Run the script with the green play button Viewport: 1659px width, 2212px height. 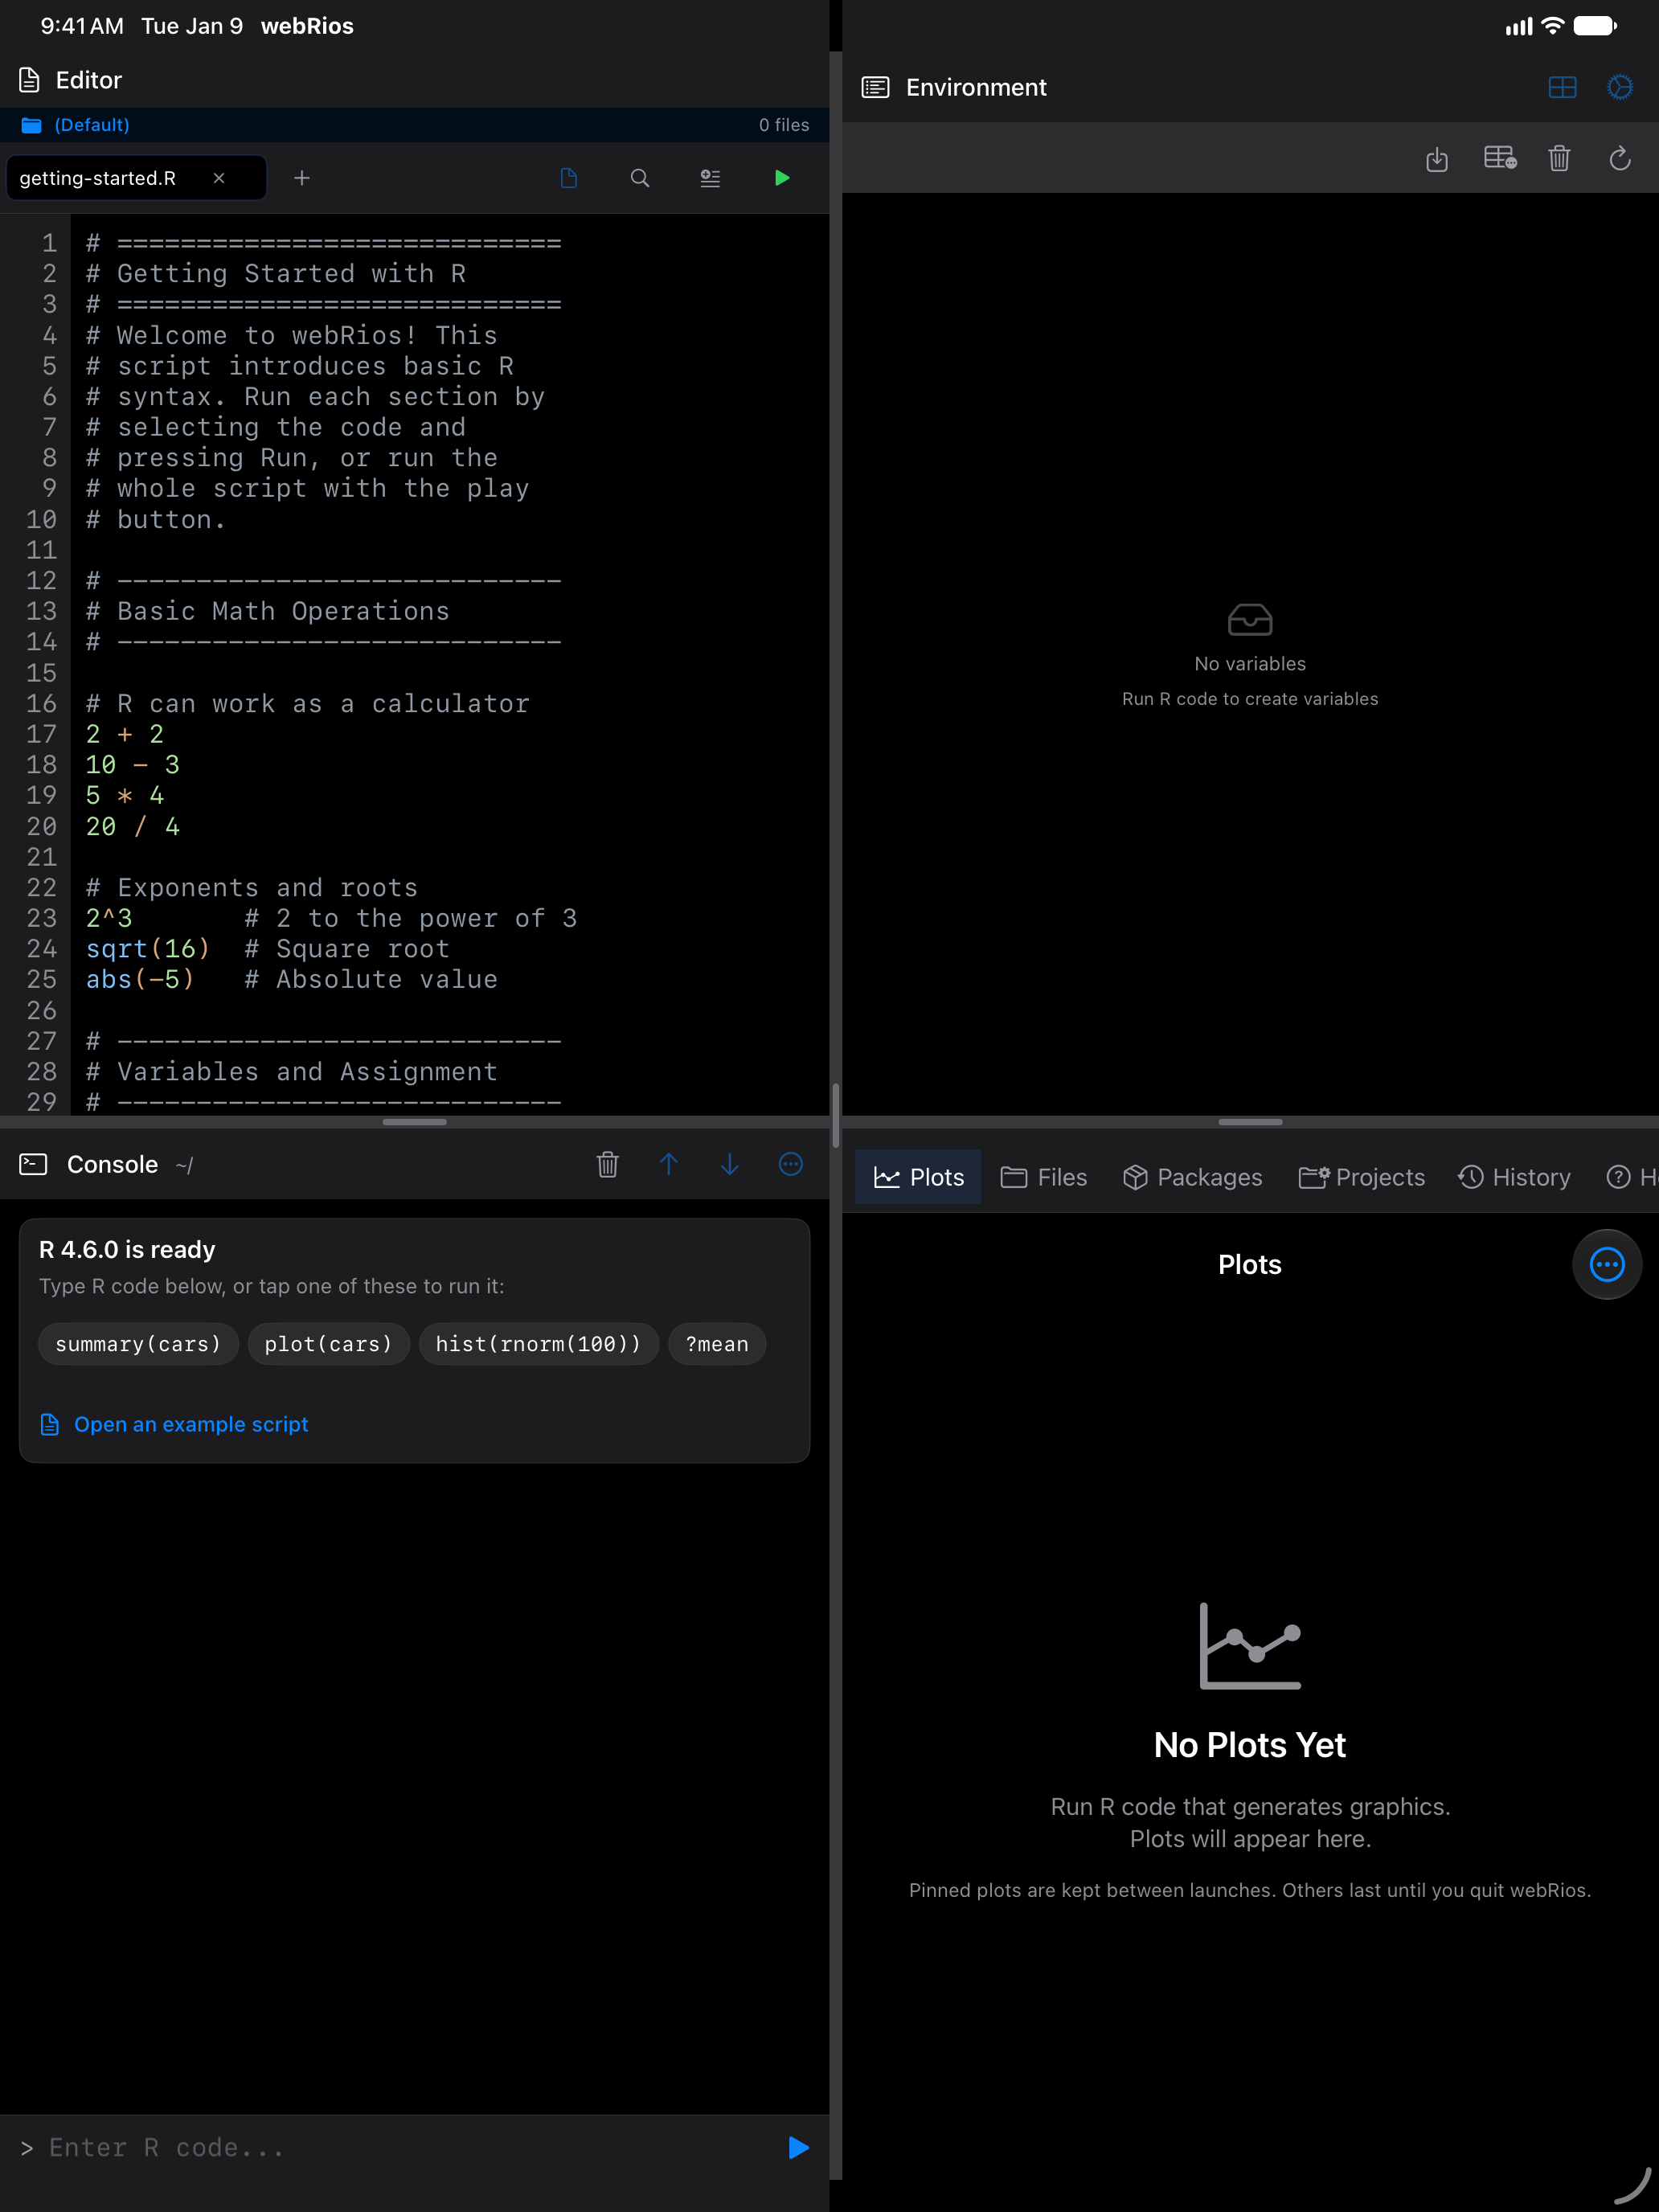coord(782,178)
